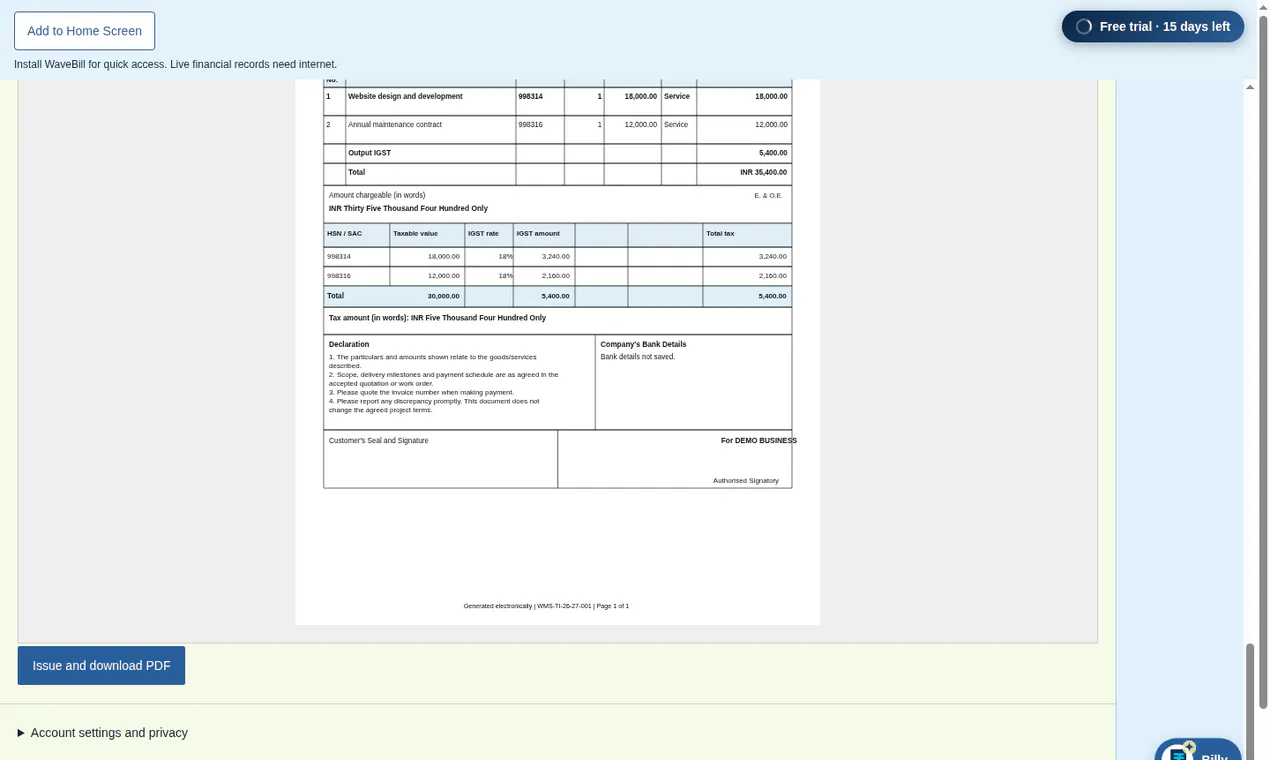Image resolution: width=1270 pixels, height=760 pixels.
Task: Click Add to Home Screen button
Action: pos(84,31)
